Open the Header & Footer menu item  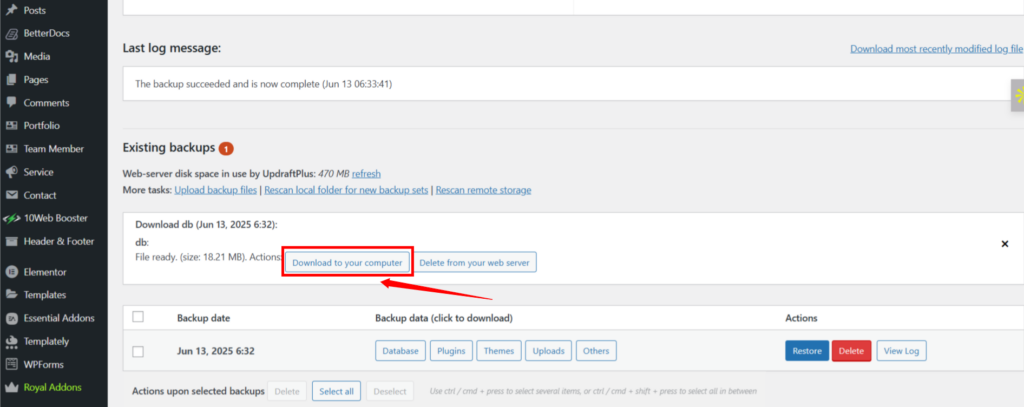[x=59, y=242]
